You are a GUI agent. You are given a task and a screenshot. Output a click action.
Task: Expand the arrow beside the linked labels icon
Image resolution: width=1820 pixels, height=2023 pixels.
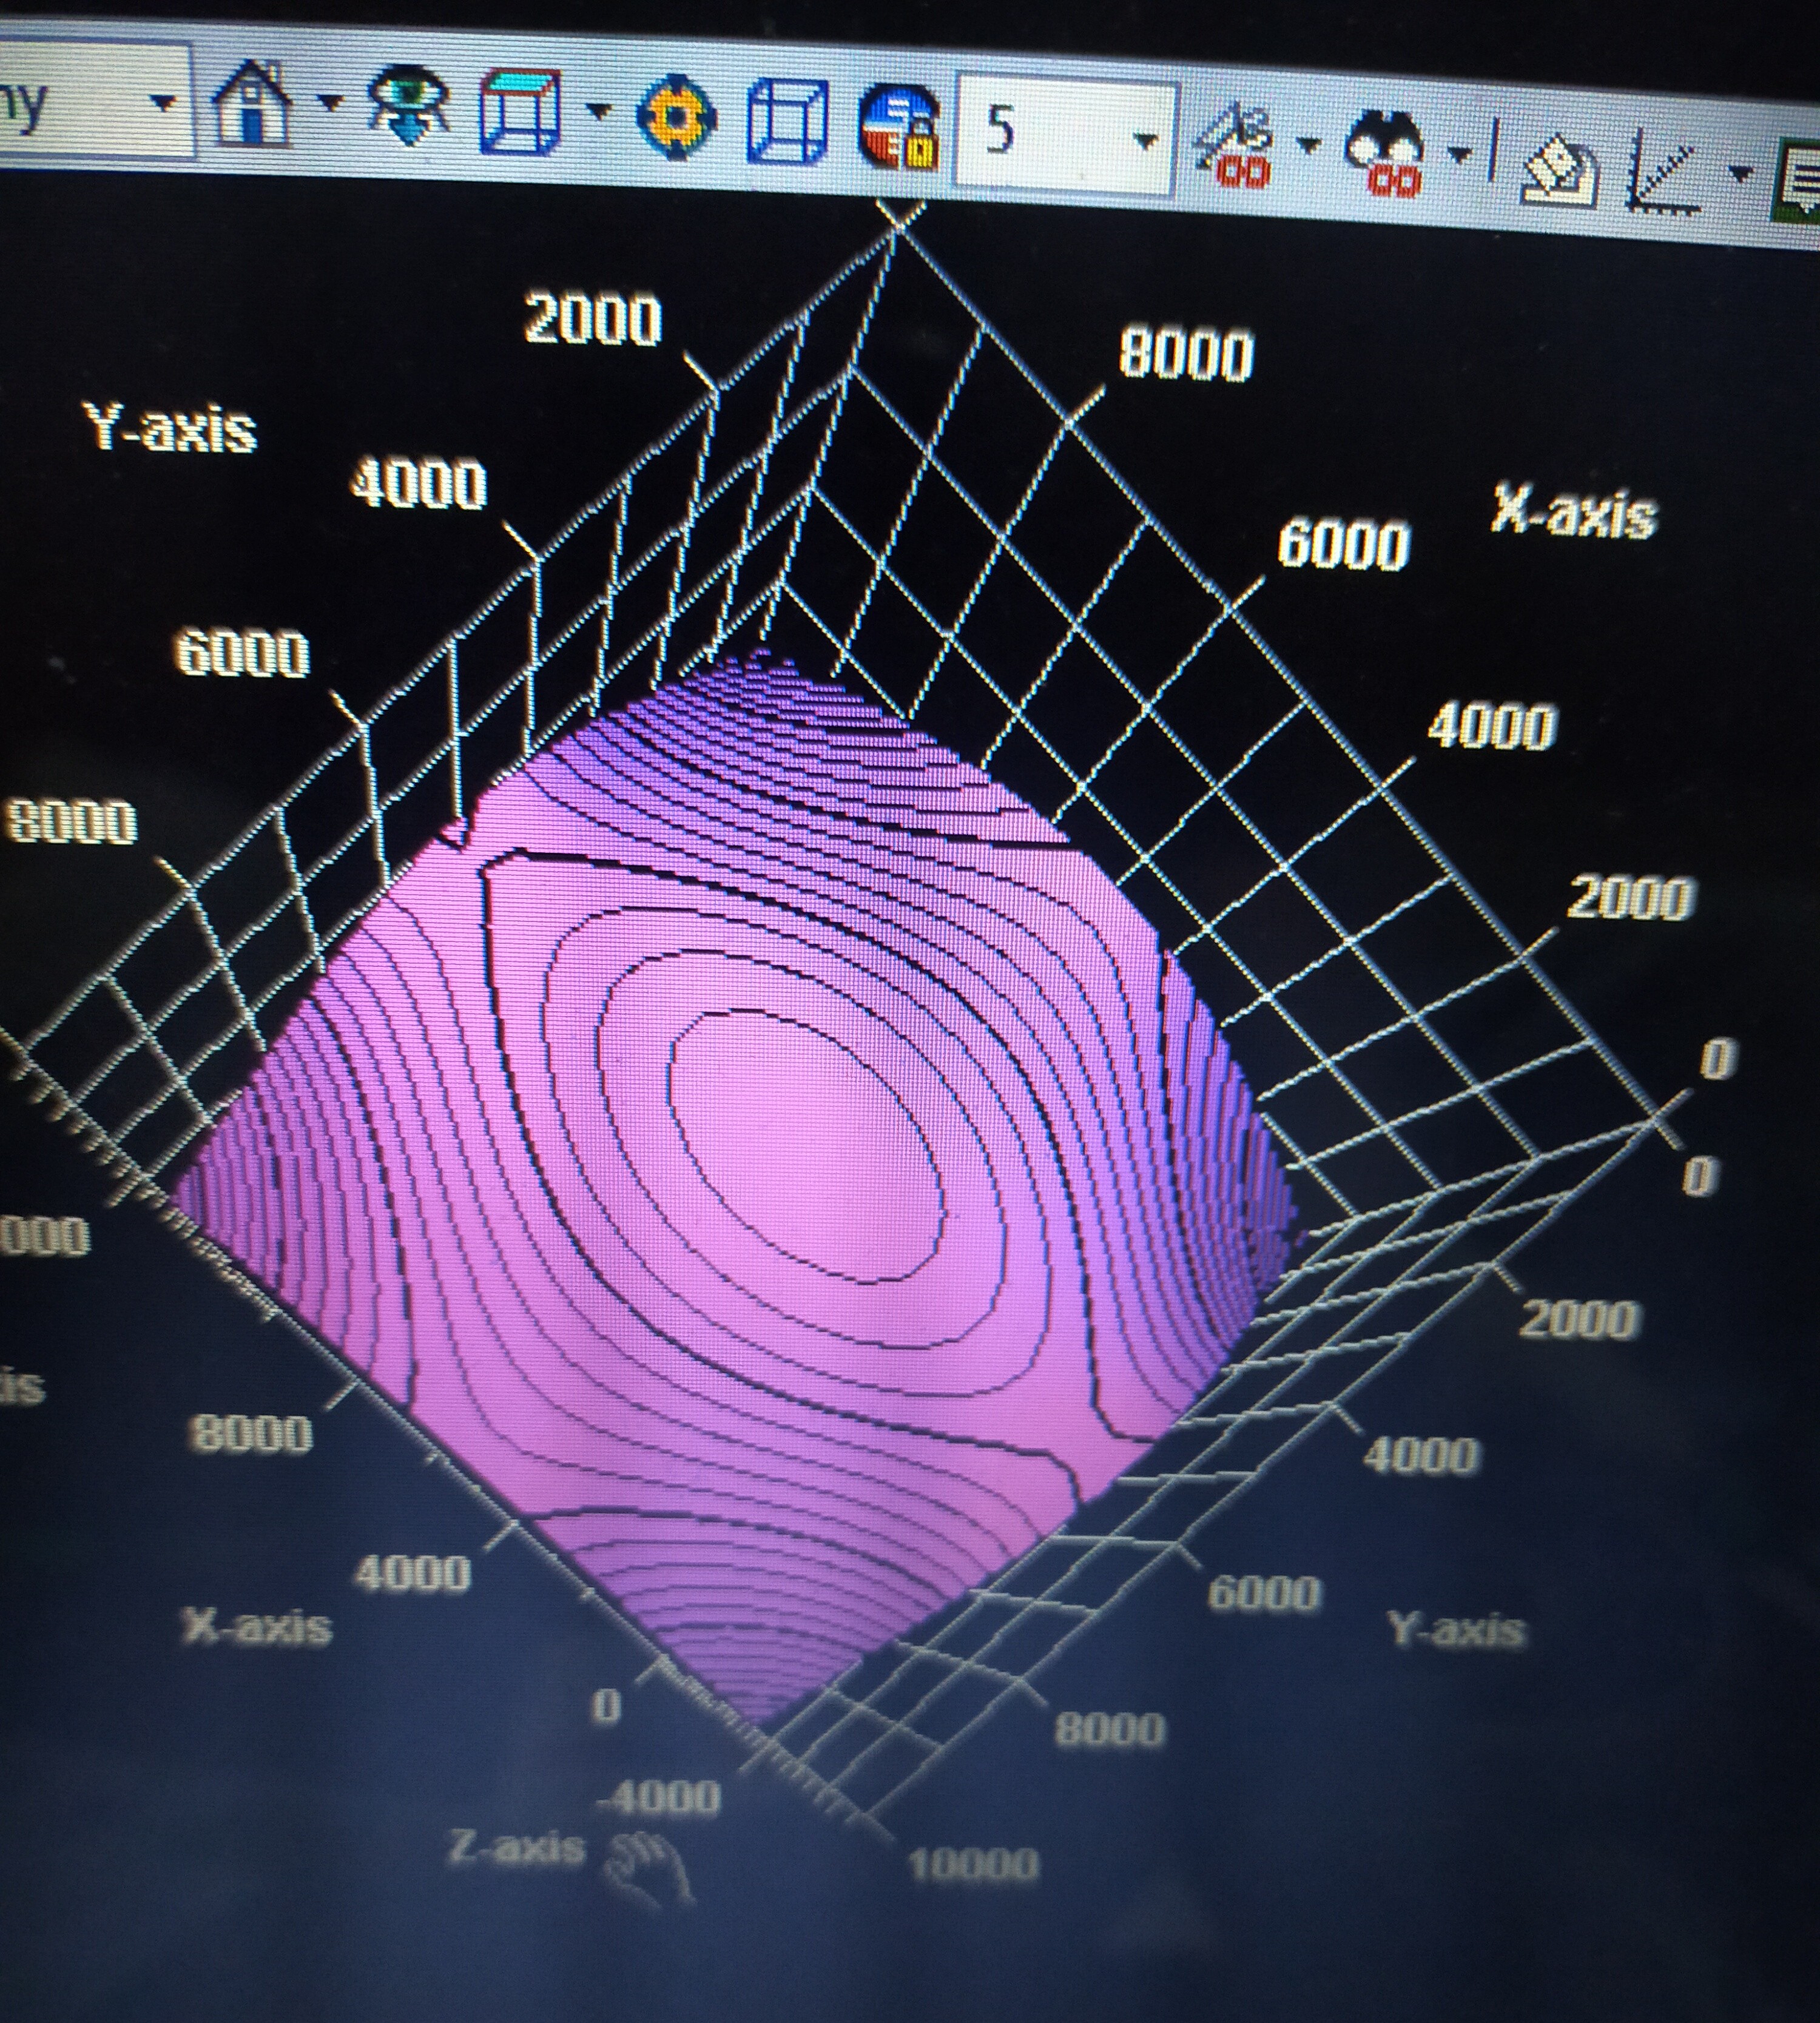1309,146
